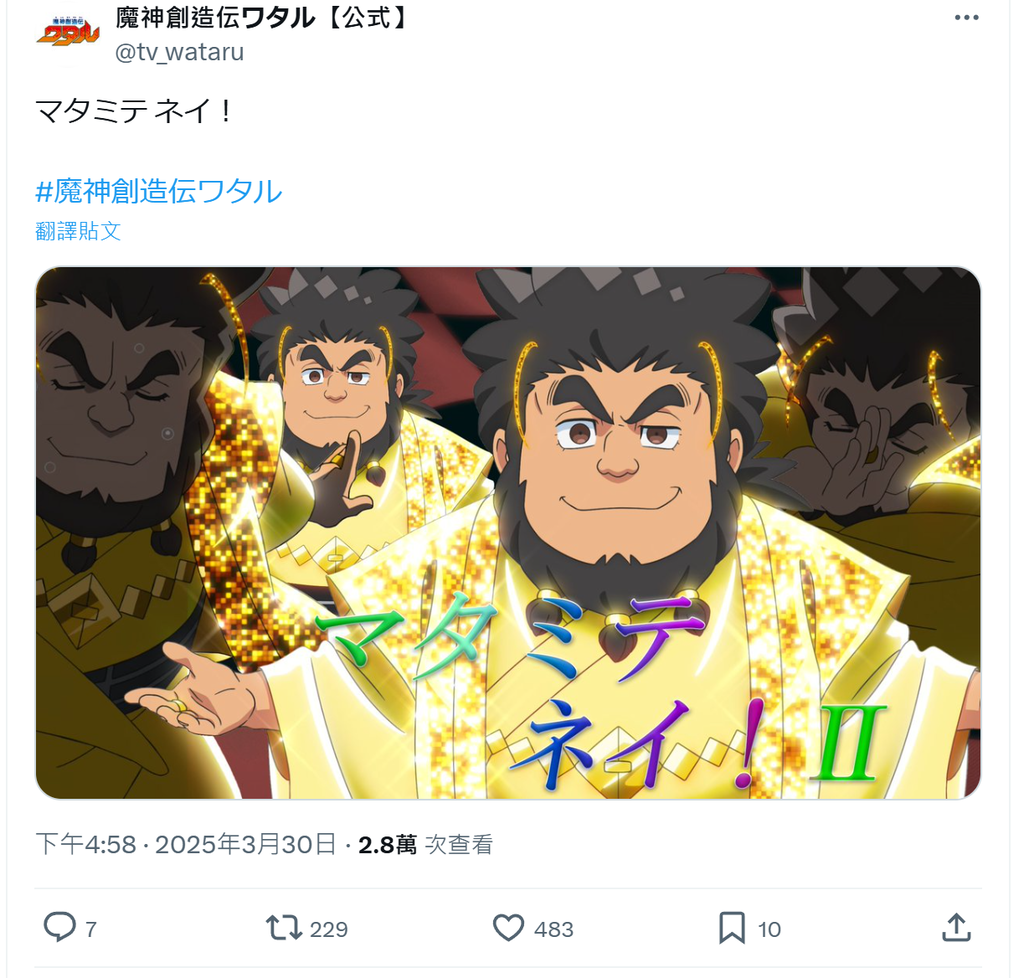Click the マタミテネイ! II caption in image
Screen dimensions: 1024x978
pos(601,692)
